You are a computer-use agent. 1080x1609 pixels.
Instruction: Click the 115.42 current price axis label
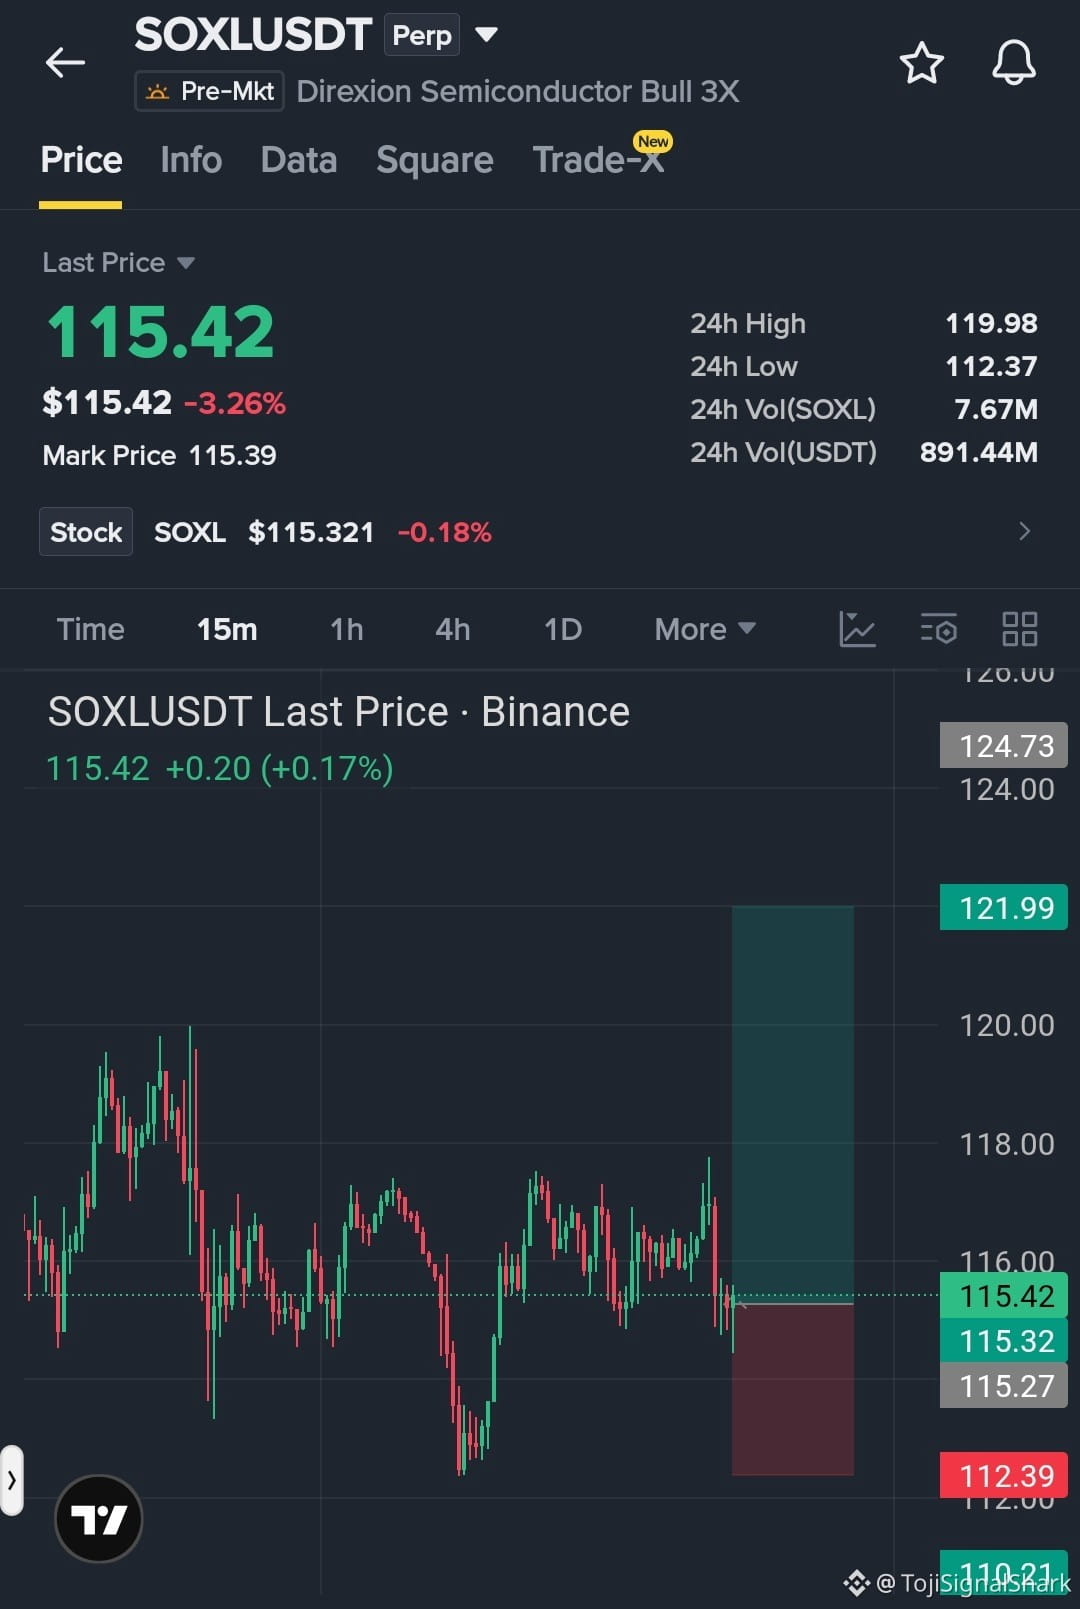click(x=1004, y=1296)
